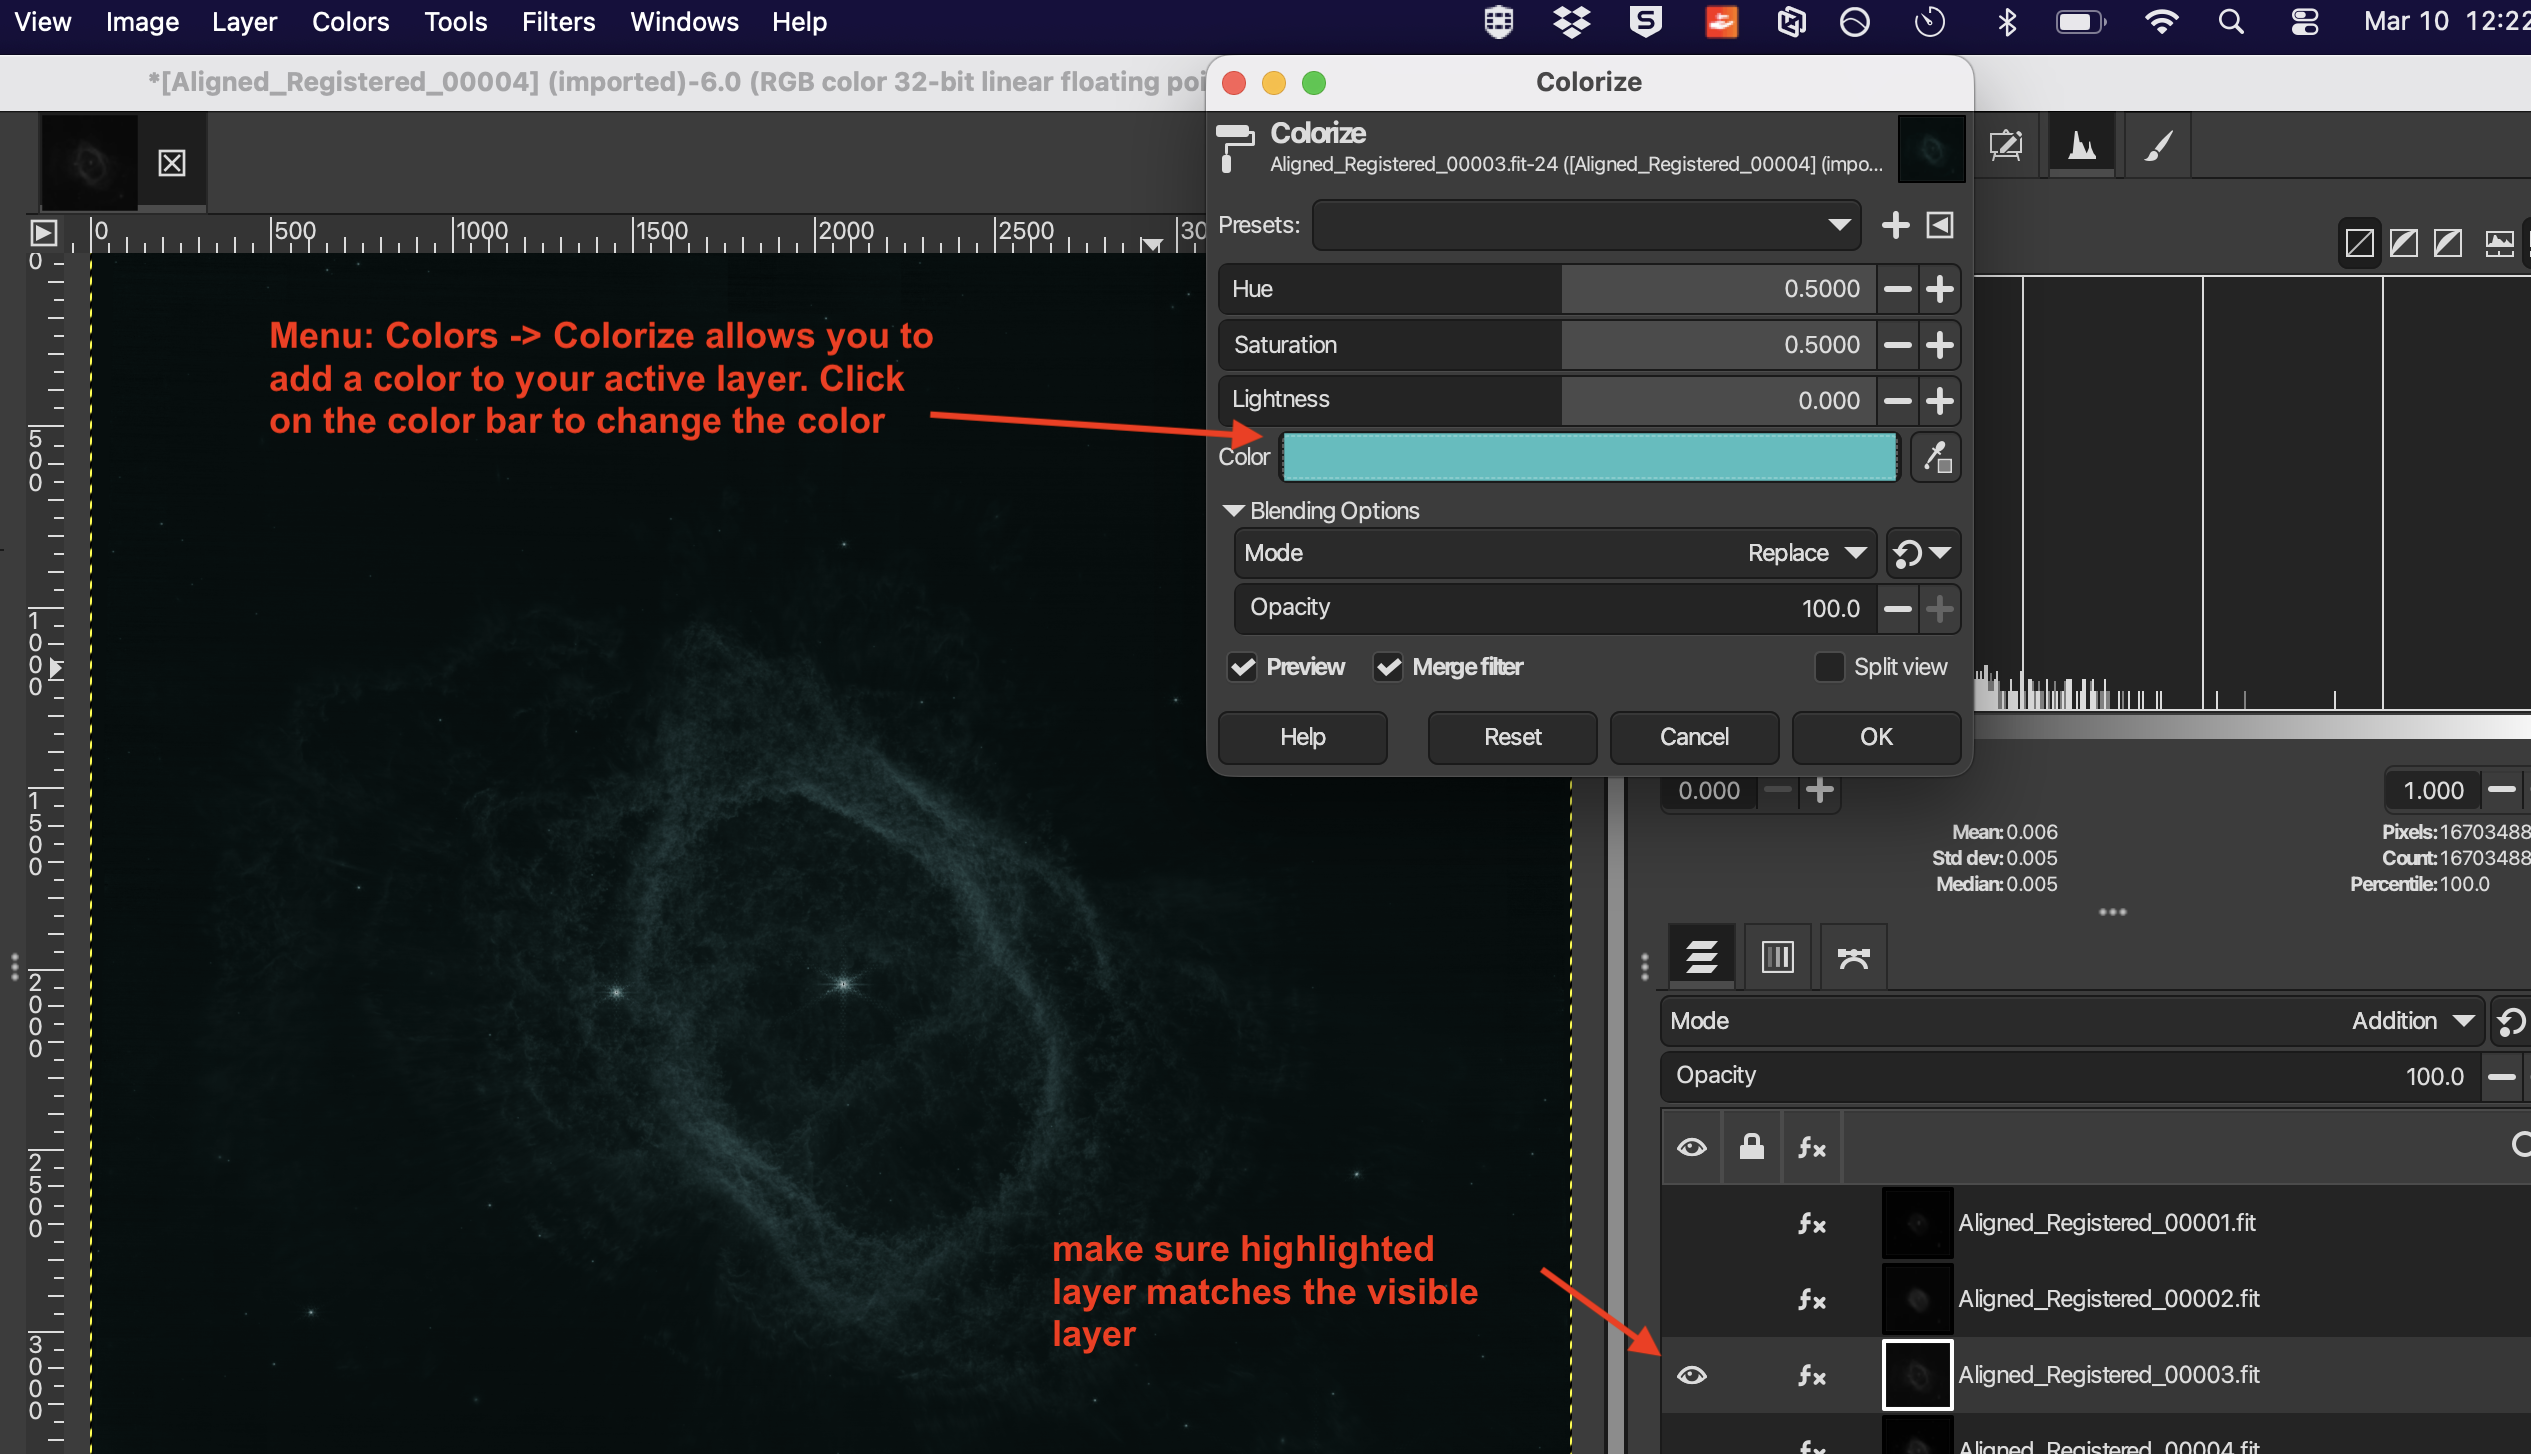
Task: Switch to the Histogram panel tab icon
Action: [2082, 146]
